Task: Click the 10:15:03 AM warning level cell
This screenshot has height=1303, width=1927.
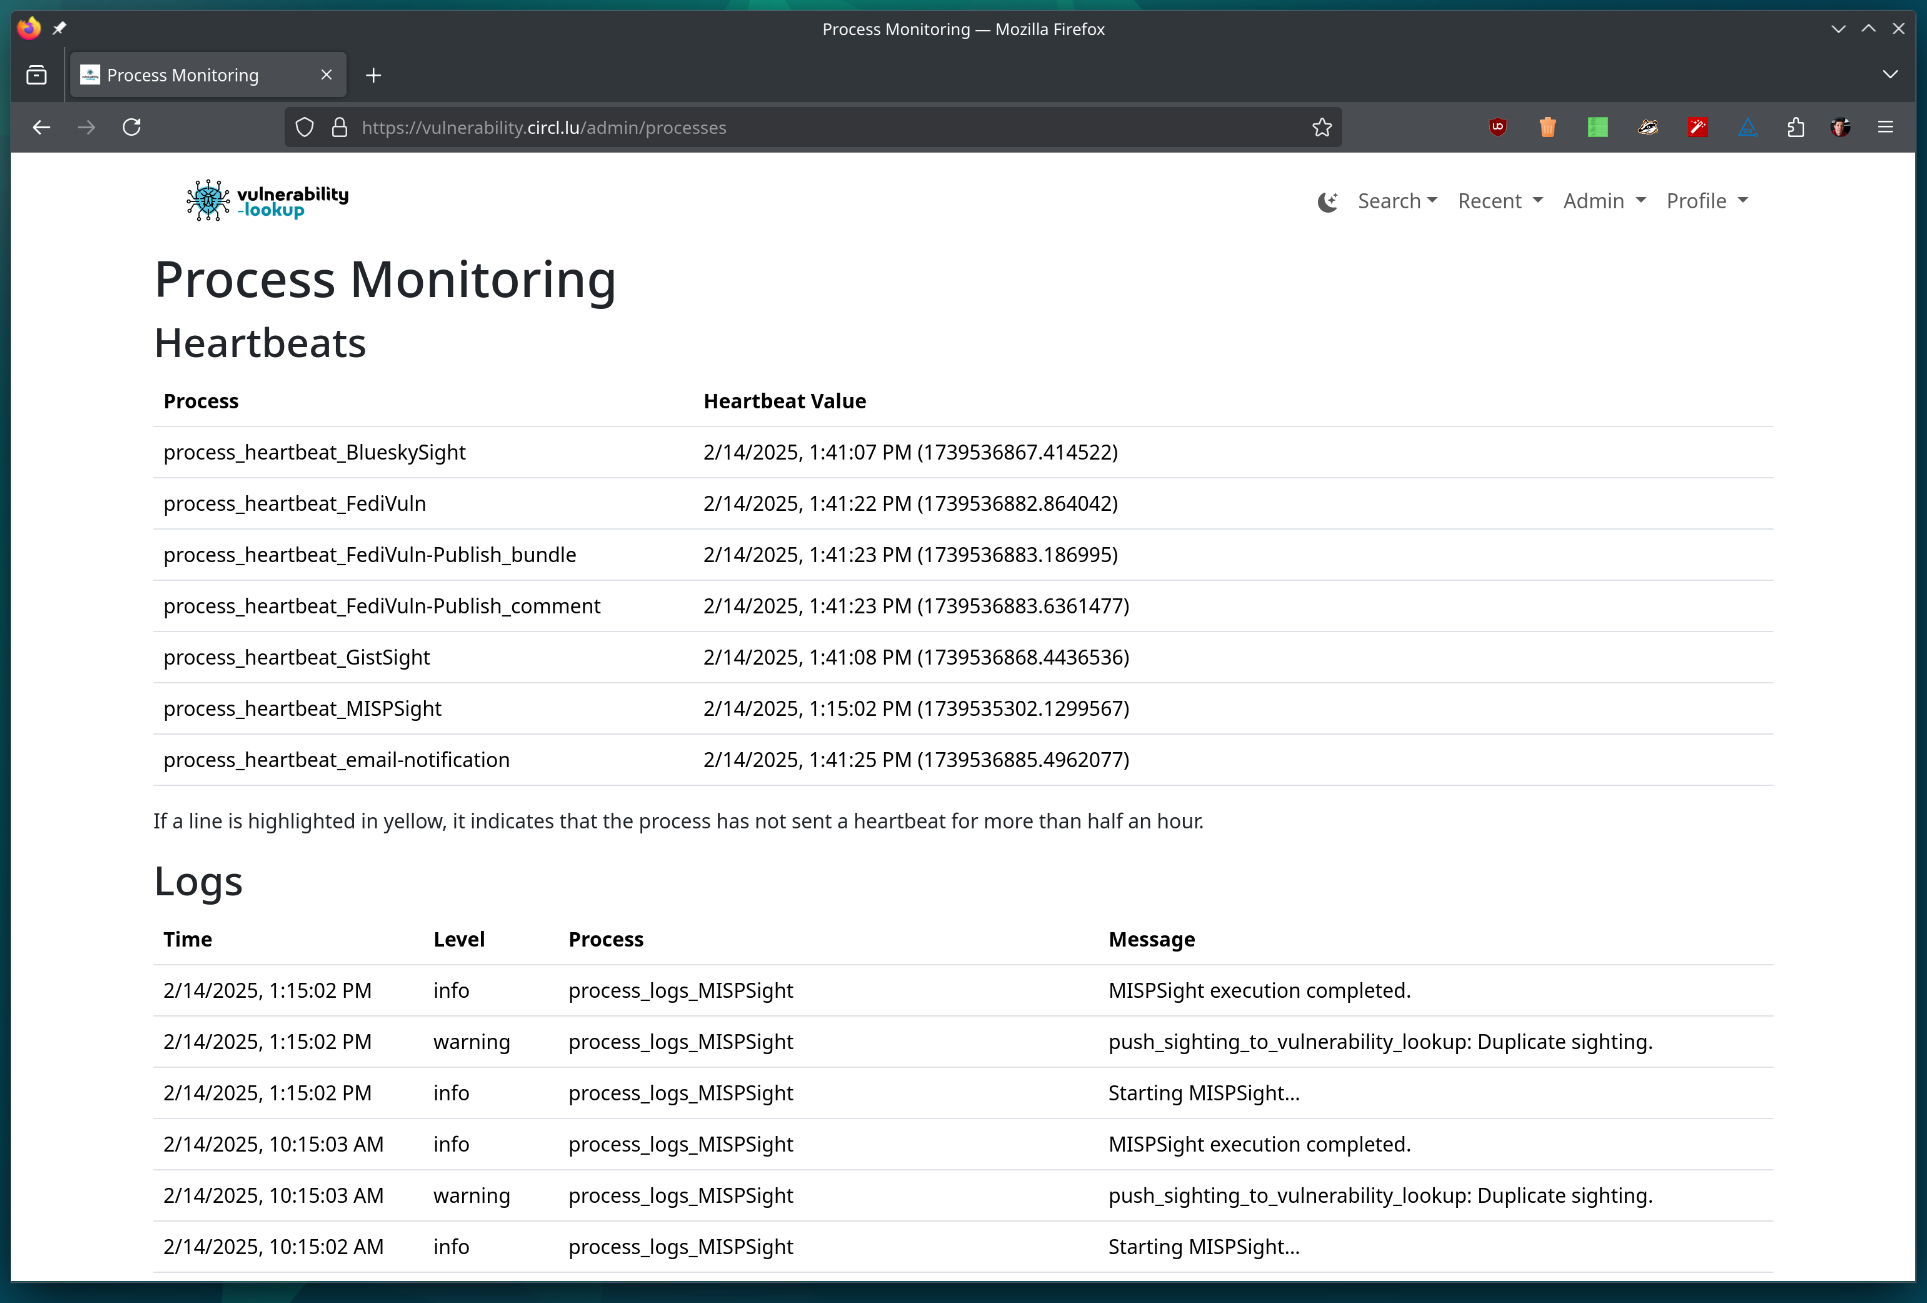Action: pos(471,1196)
